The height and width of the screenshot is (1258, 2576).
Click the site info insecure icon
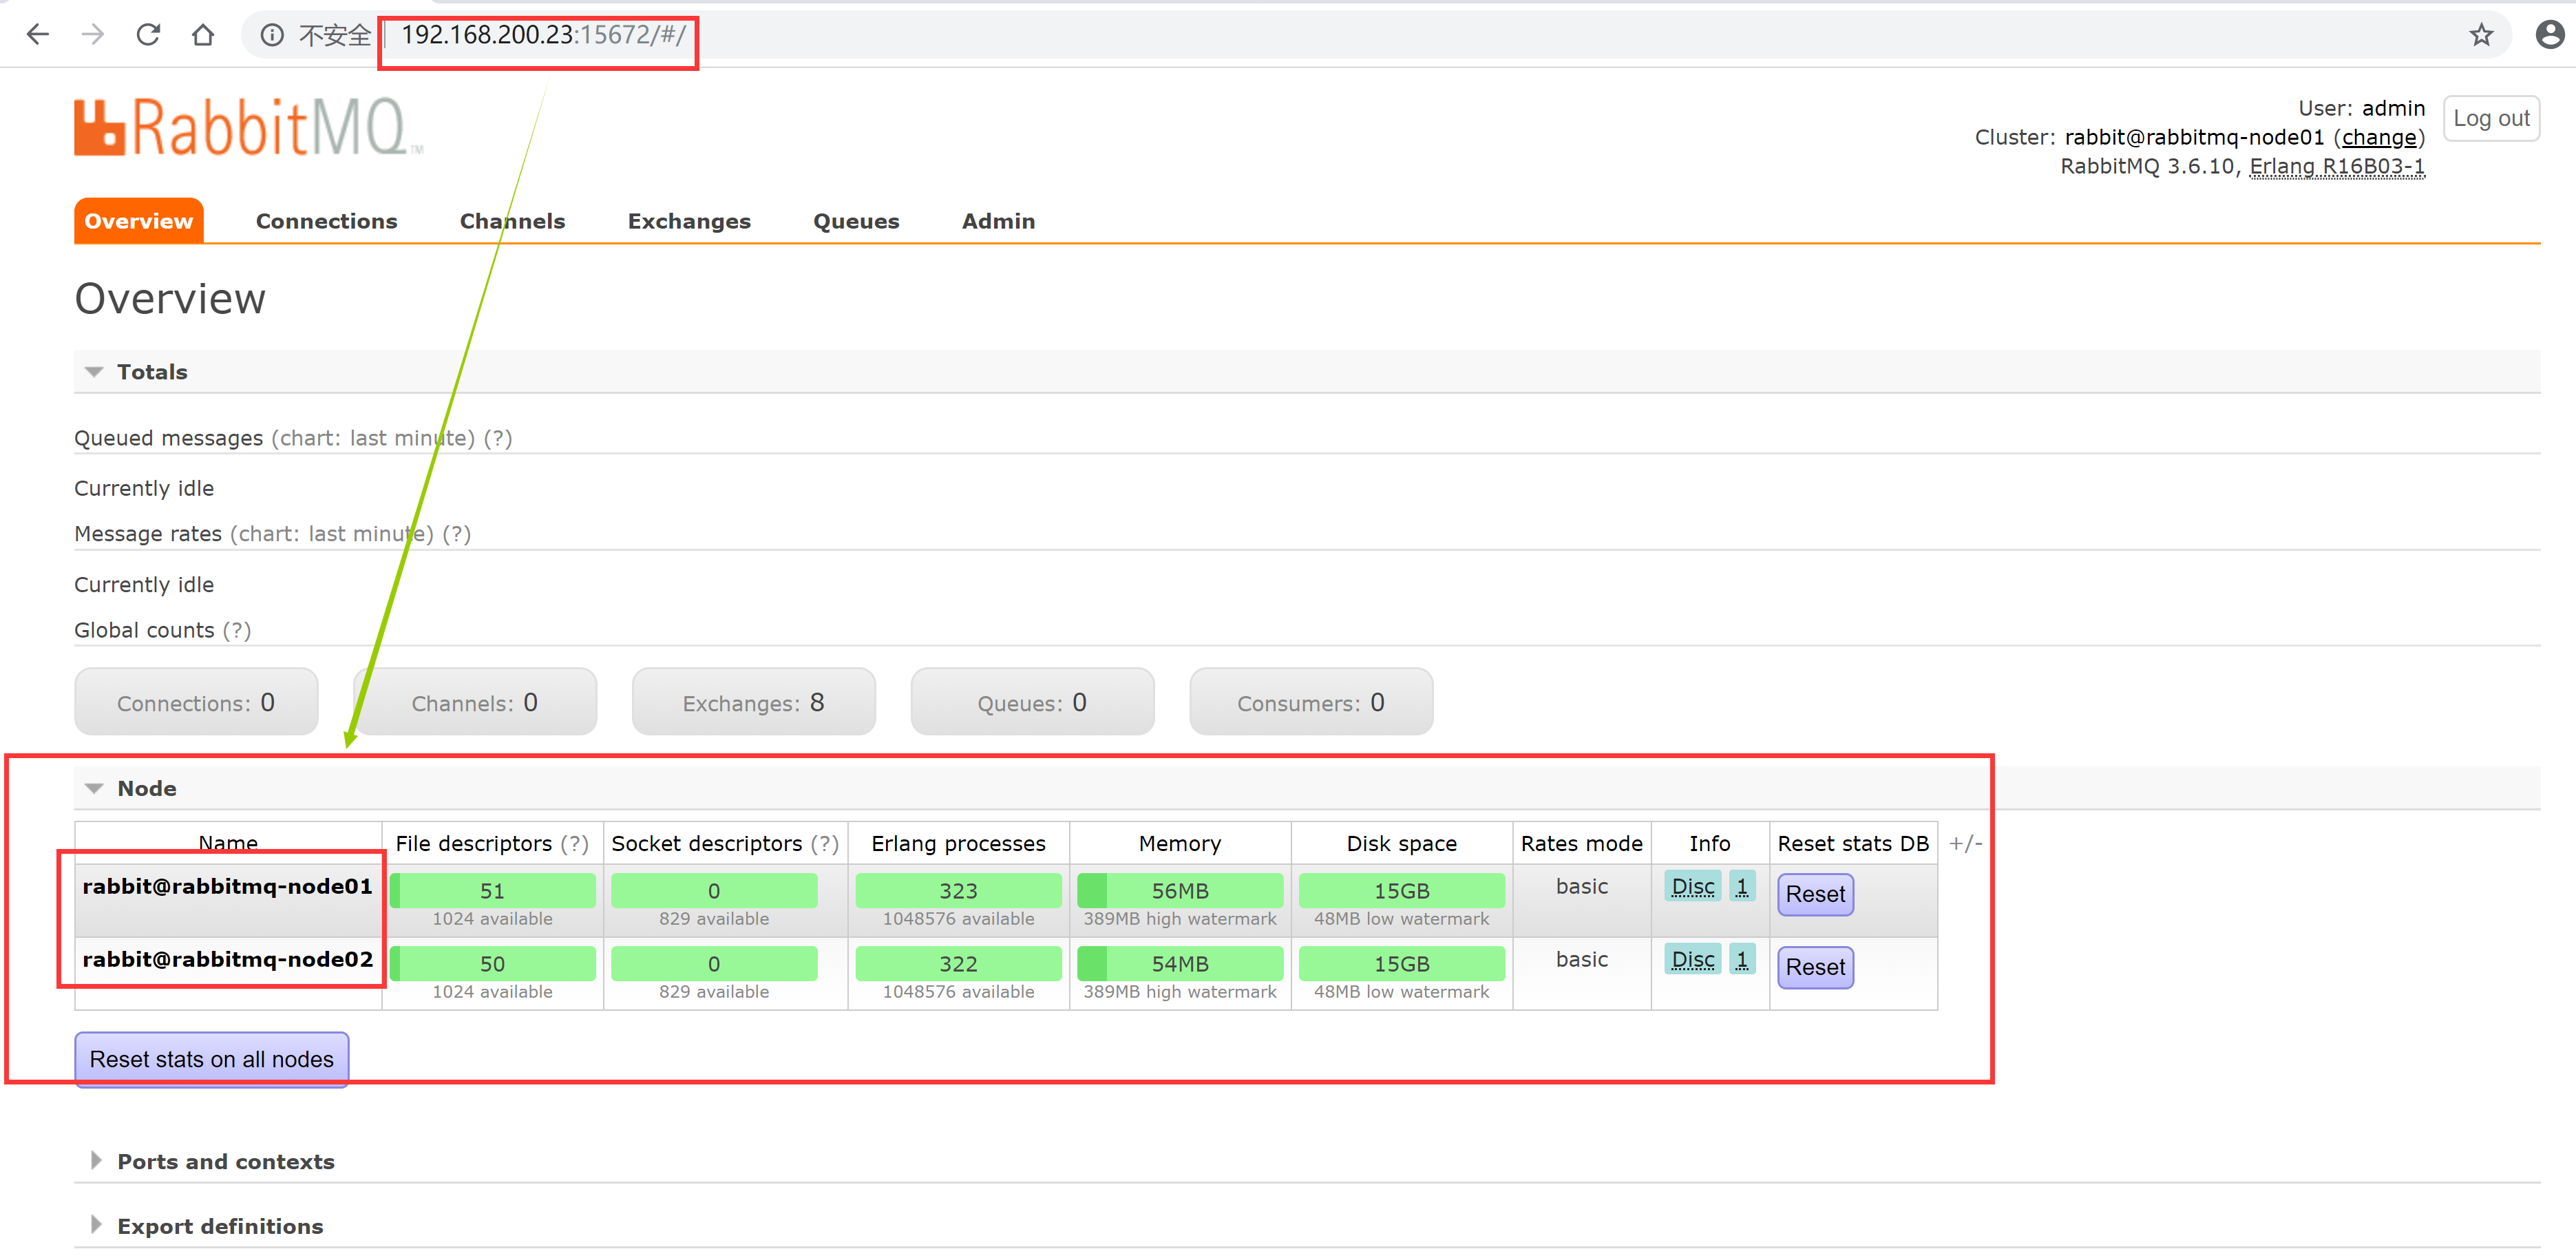(271, 35)
